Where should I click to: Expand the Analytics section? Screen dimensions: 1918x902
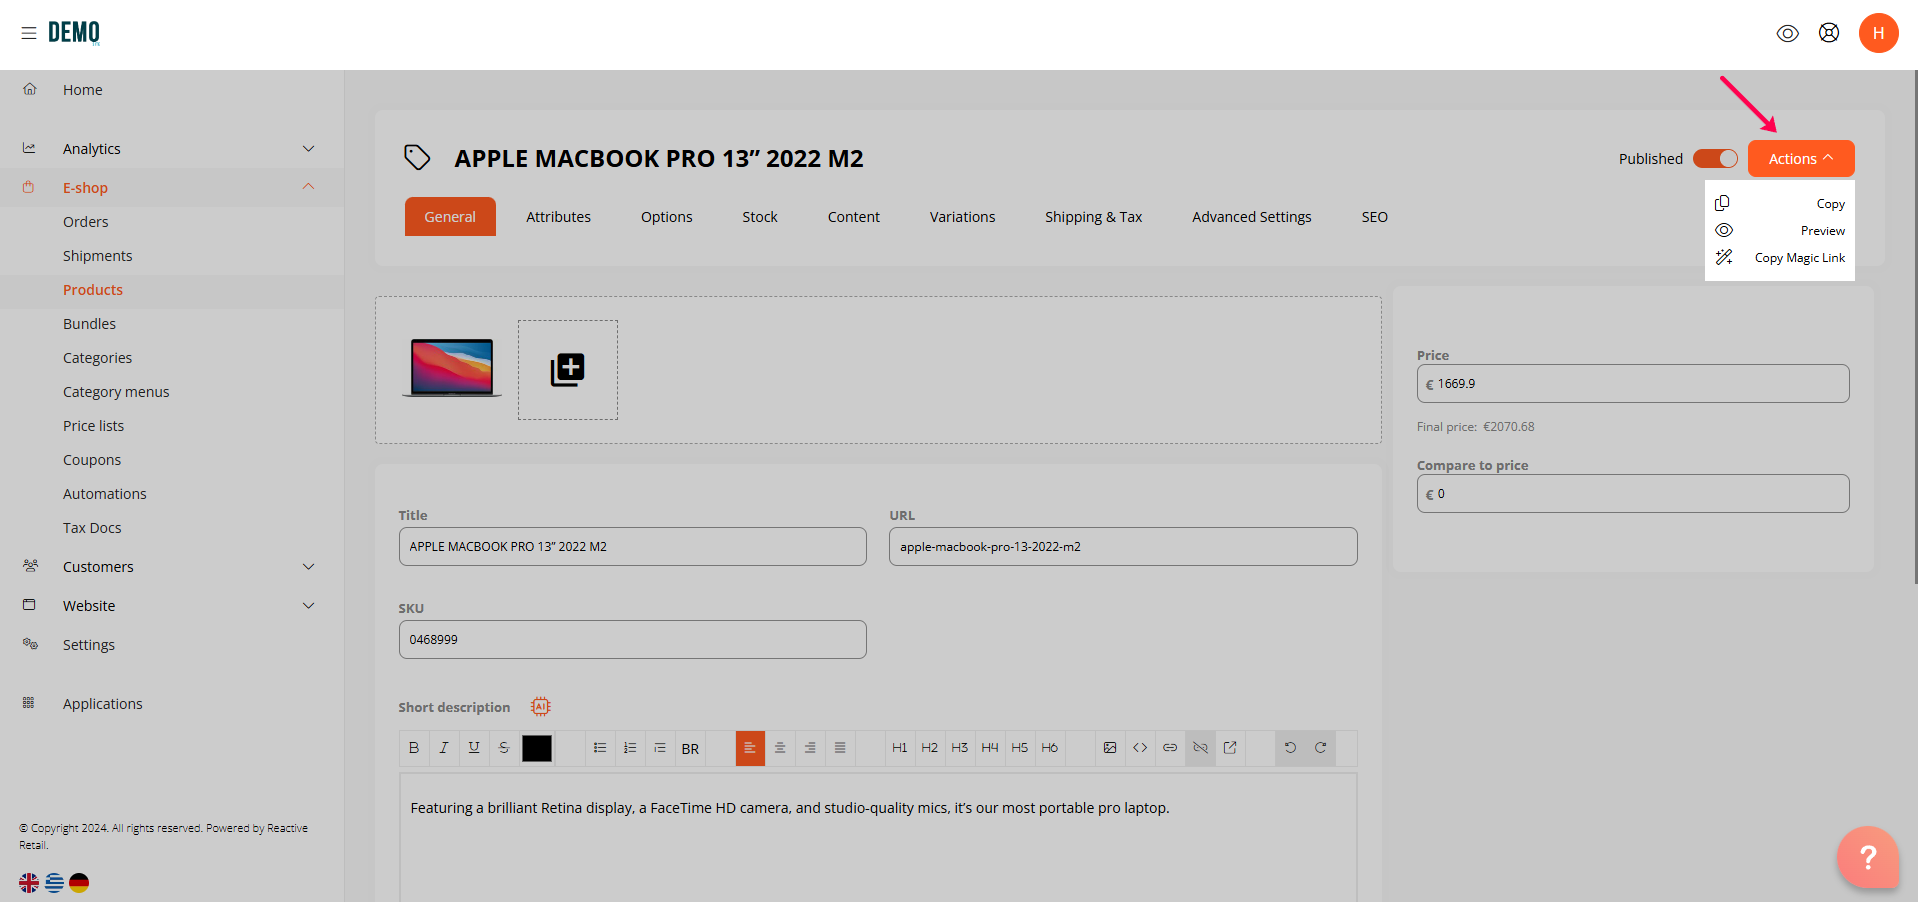point(172,149)
